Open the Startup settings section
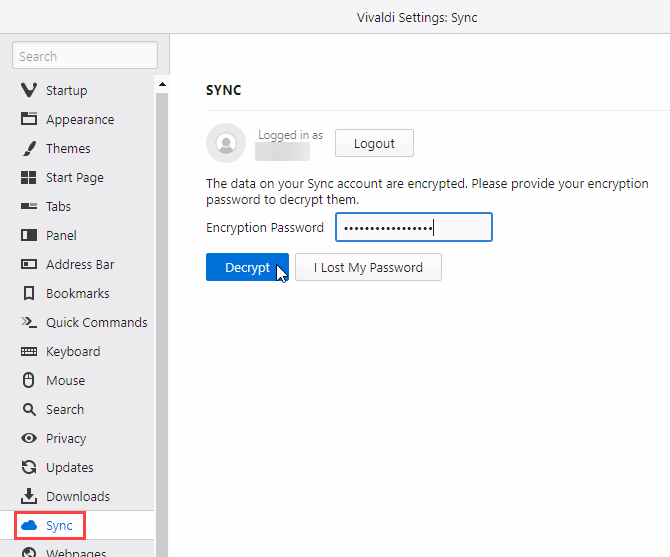The image size is (670, 557). click(77, 90)
